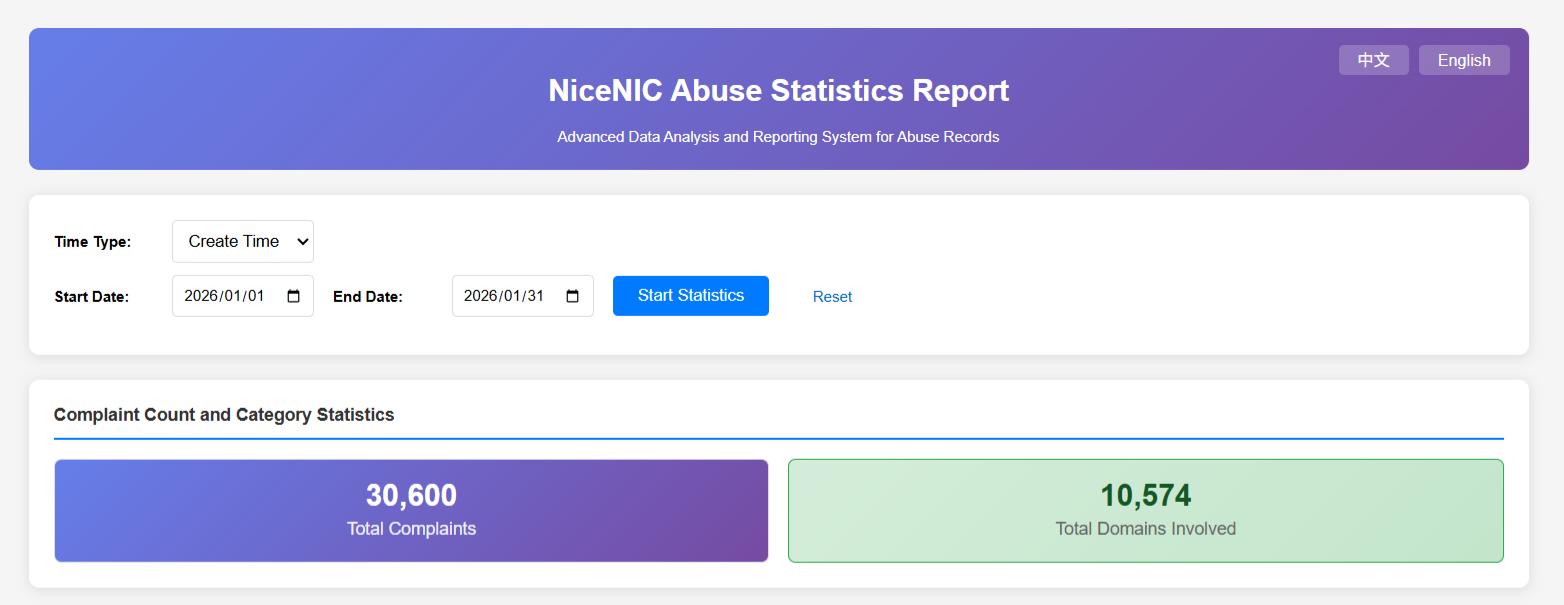Open the Create Time selection list
This screenshot has height=605, width=1564.
pos(242,241)
